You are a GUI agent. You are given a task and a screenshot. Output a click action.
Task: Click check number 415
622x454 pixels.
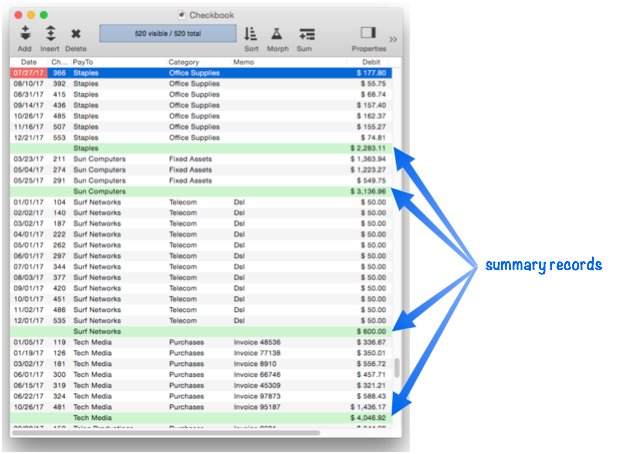60,94
